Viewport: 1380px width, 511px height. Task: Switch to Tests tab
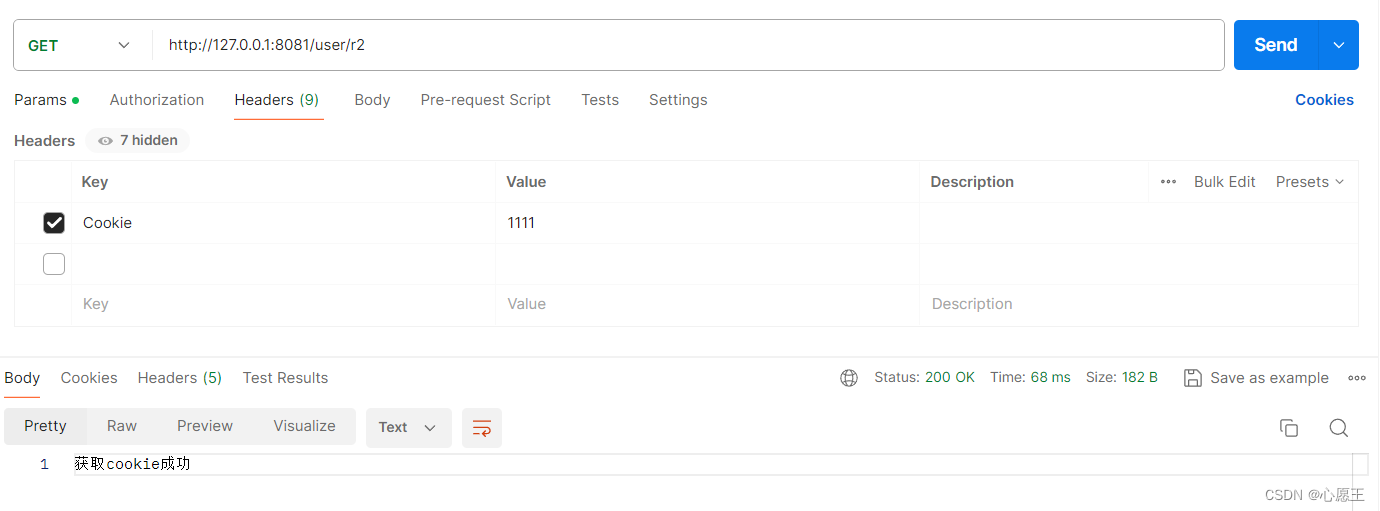click(x=600, y=100)
